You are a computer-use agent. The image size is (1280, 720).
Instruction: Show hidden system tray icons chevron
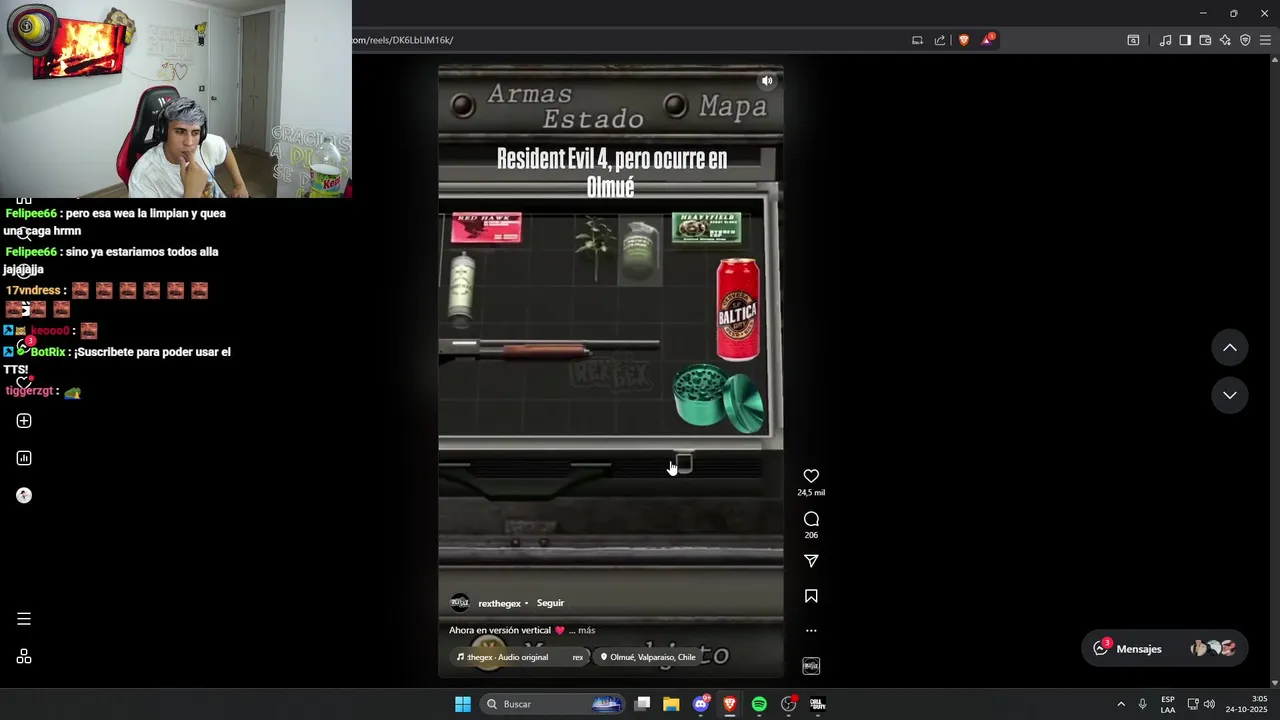(x=1120, y=704)
